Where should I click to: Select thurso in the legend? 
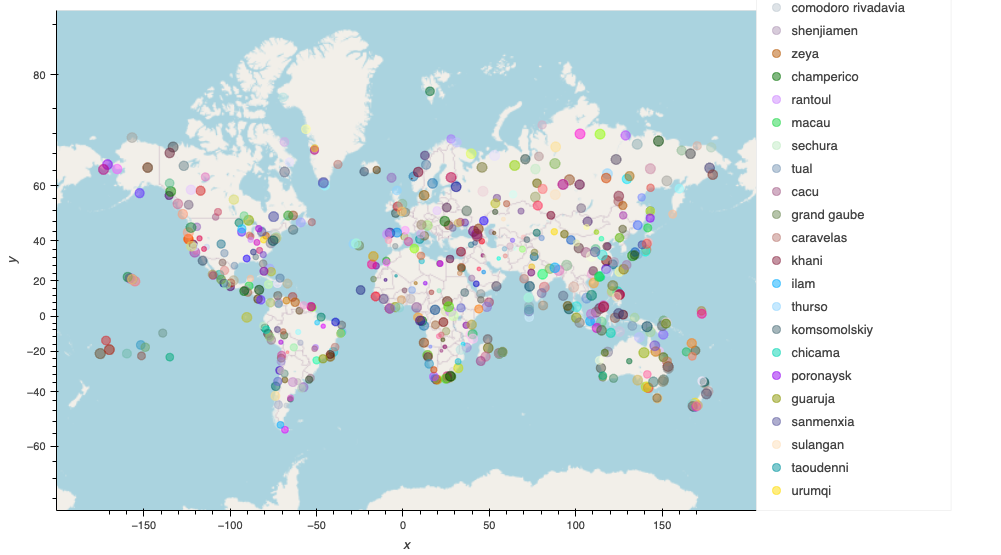799,307
